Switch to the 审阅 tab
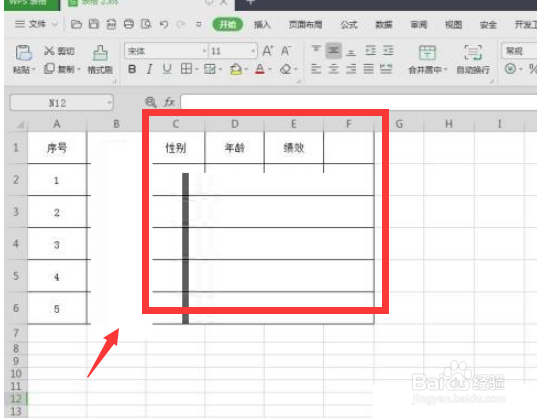 [419, 24]
